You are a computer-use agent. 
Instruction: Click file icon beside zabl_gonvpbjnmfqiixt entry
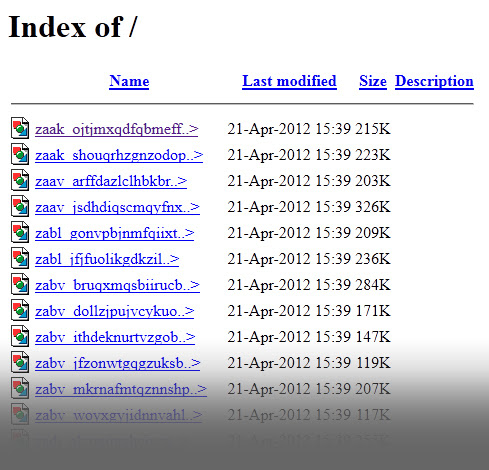(20, 232)
